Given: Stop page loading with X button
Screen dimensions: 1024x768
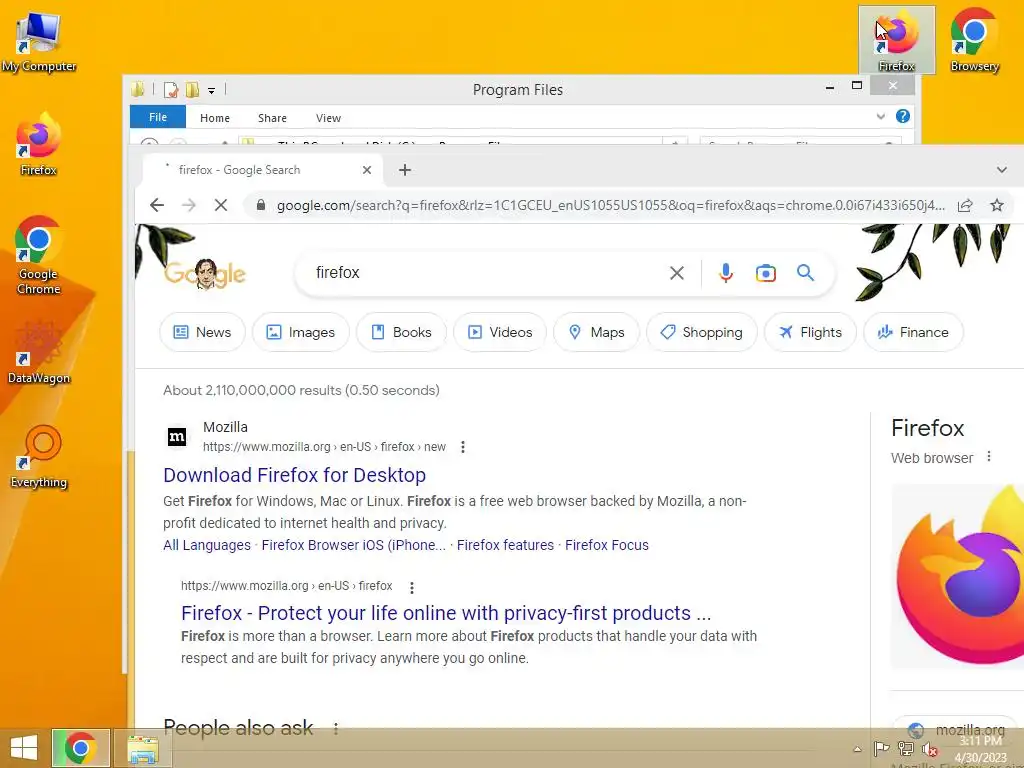Looking at the screenshot, I should pyautogui.click(x=221, y=205).
